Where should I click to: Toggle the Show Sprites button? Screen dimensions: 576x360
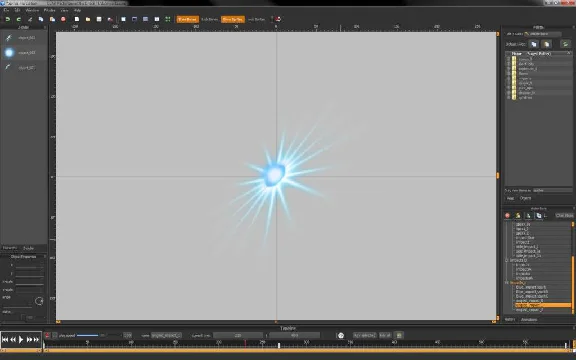tap(233, 19)
